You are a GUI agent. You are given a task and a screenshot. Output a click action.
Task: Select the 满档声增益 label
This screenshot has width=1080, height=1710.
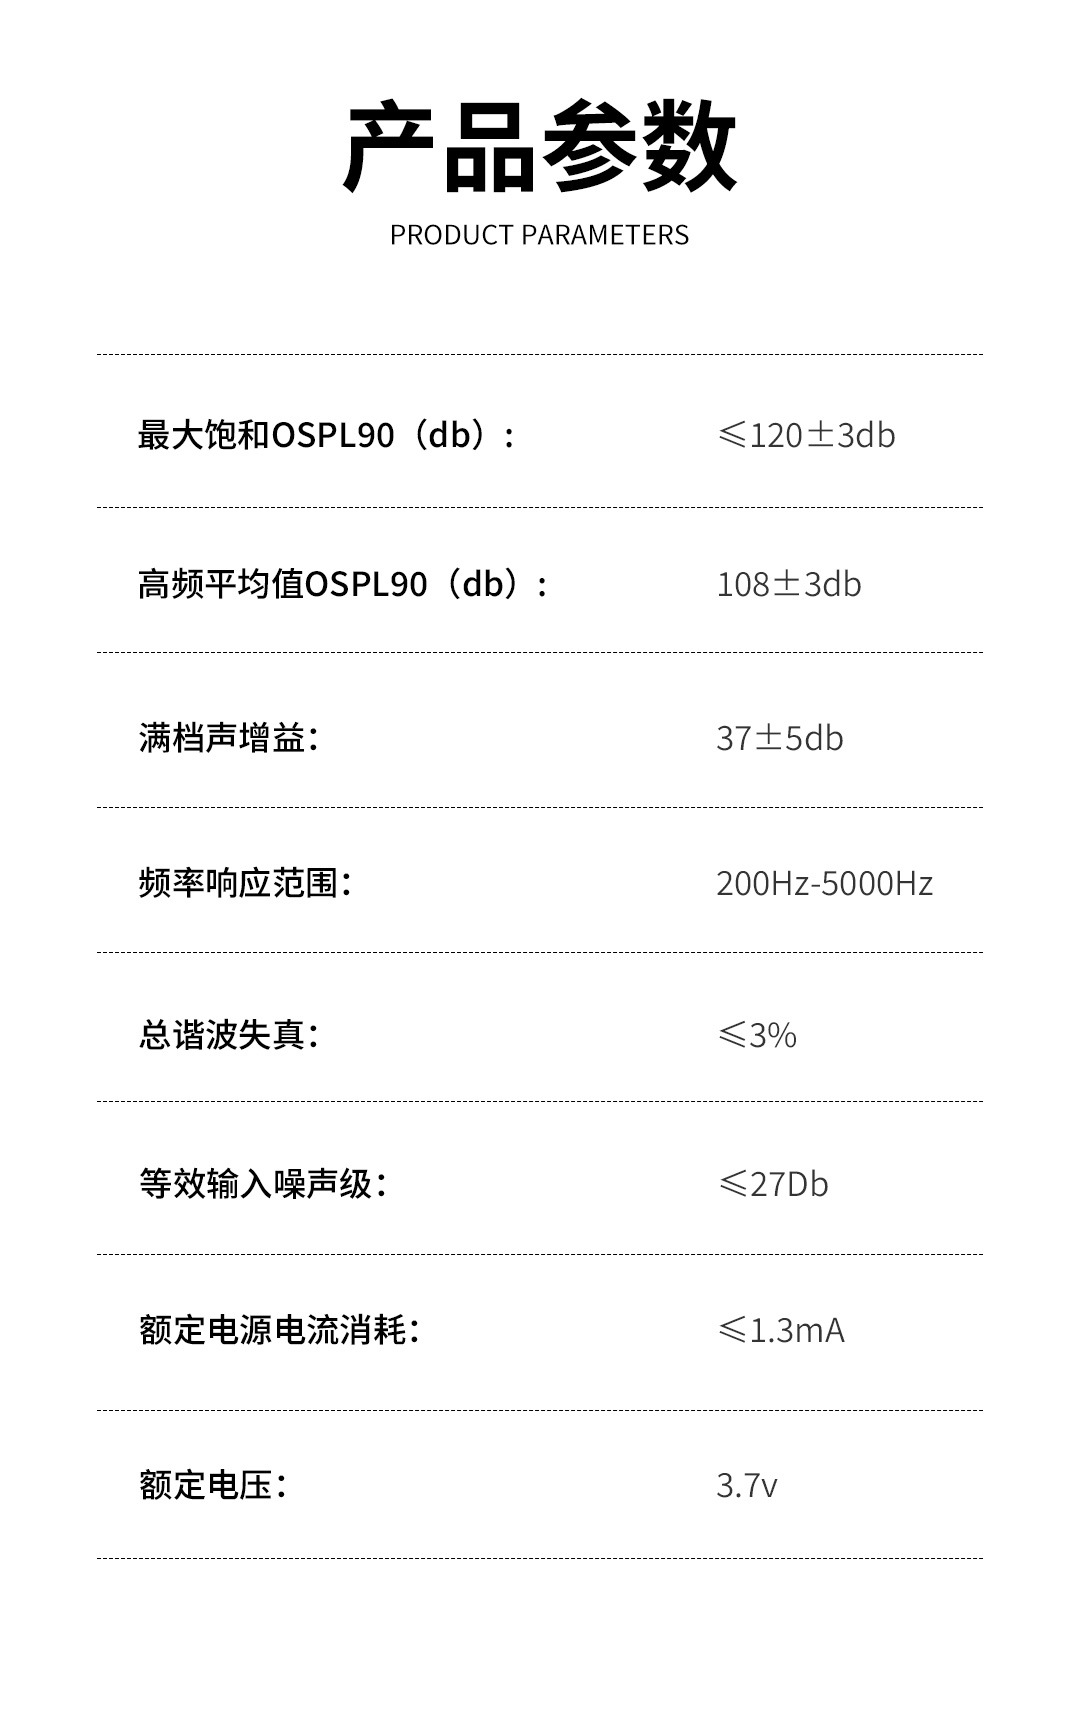coord(229,738)
